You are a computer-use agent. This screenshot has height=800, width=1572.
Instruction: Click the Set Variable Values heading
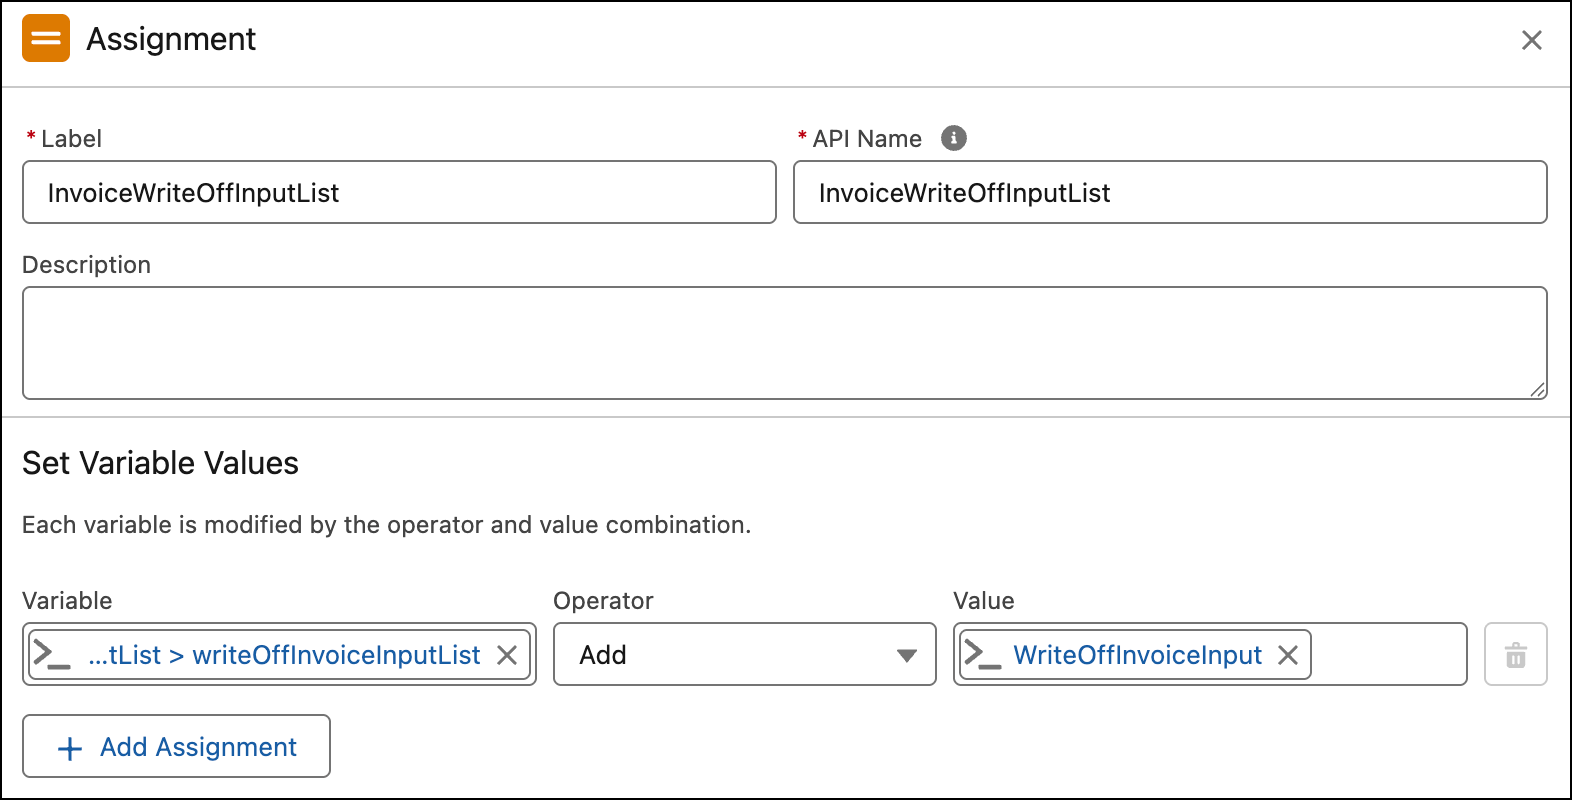coord(160,463)
